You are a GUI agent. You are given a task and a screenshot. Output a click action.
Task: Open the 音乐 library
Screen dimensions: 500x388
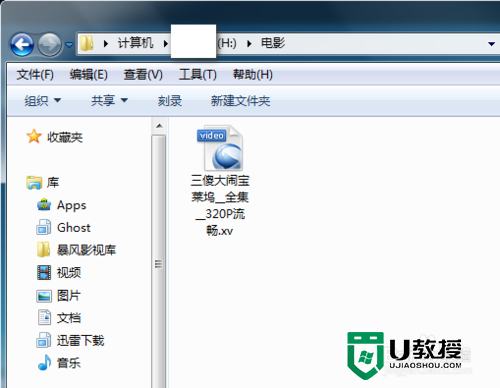pos(69,363)
